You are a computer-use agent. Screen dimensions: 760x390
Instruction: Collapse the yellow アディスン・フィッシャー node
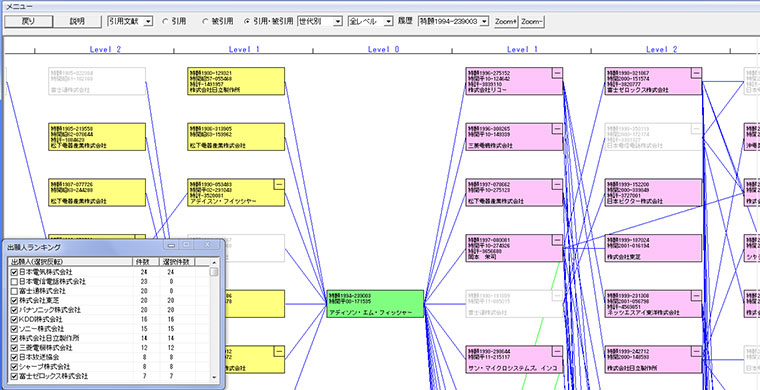(x=279, y=184)
